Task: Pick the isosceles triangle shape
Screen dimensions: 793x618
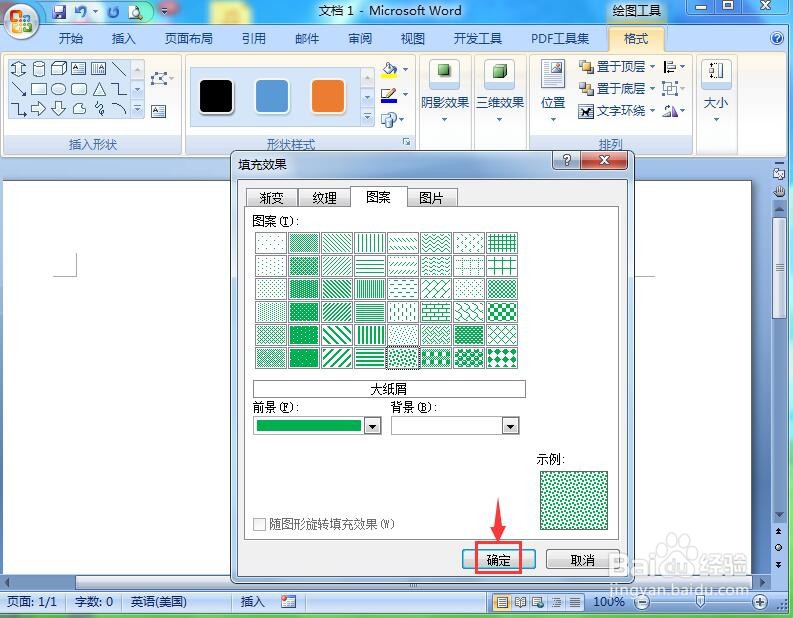Action: point(99,89)
